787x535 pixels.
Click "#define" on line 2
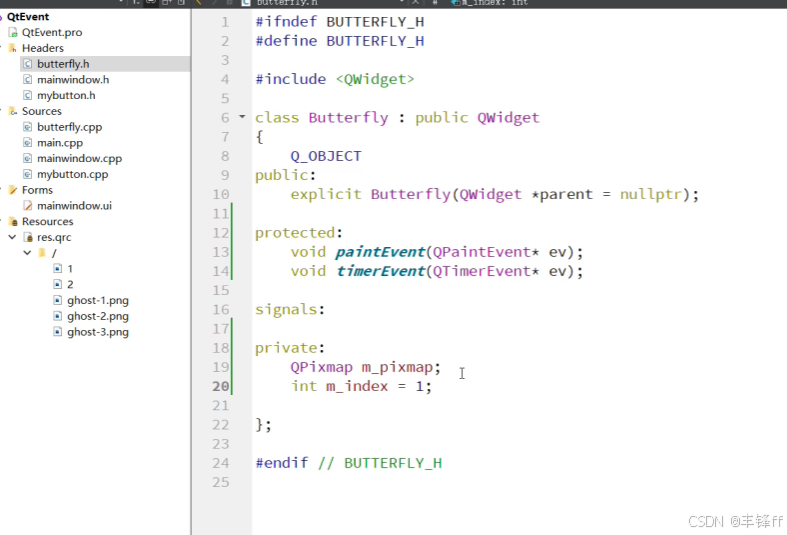coord(286,41)
